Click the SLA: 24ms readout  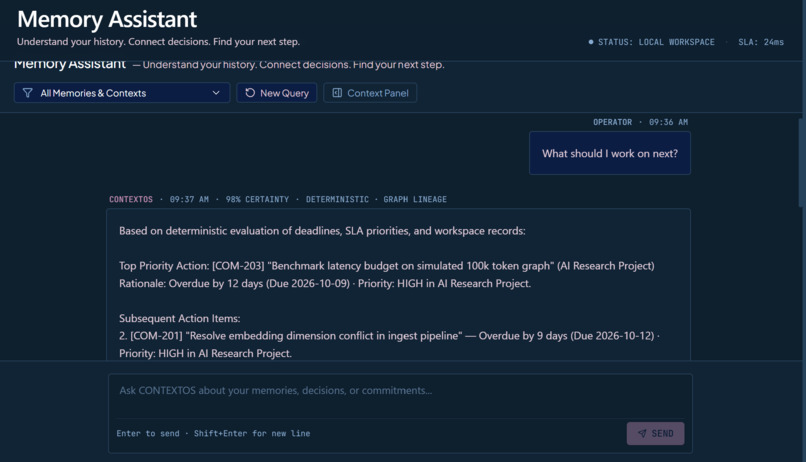click(x=761, y=42)
